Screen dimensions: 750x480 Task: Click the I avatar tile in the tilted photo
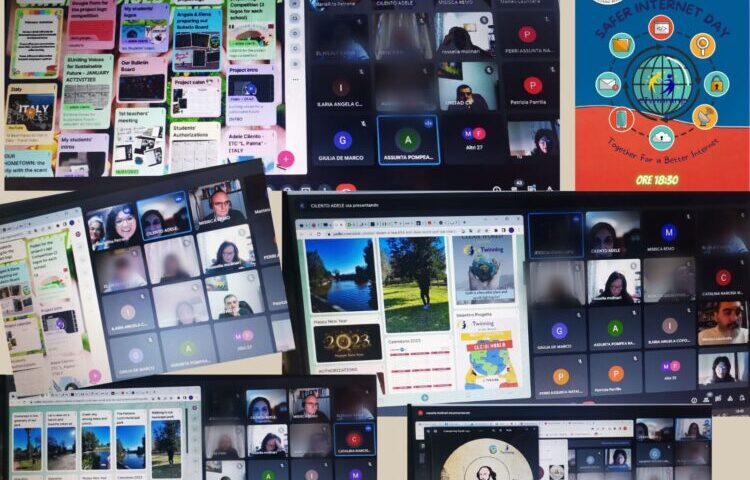tap(128, 312)
